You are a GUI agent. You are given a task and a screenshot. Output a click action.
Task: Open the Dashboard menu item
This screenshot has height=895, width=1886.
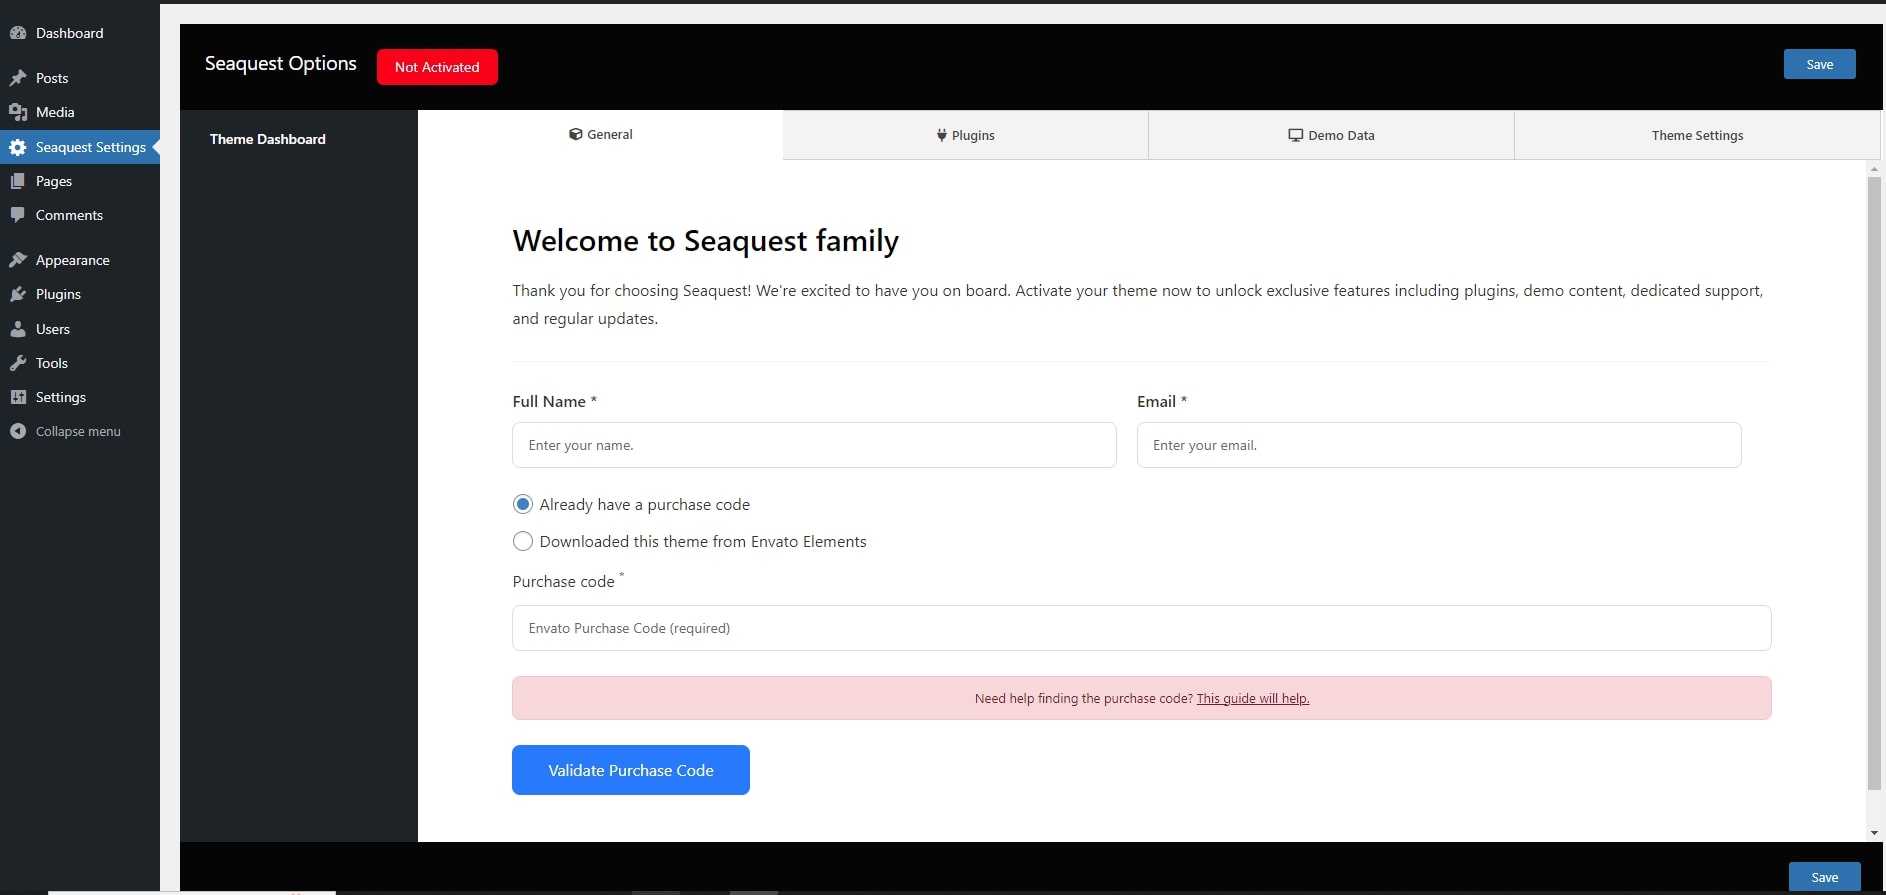pos(80,33)
